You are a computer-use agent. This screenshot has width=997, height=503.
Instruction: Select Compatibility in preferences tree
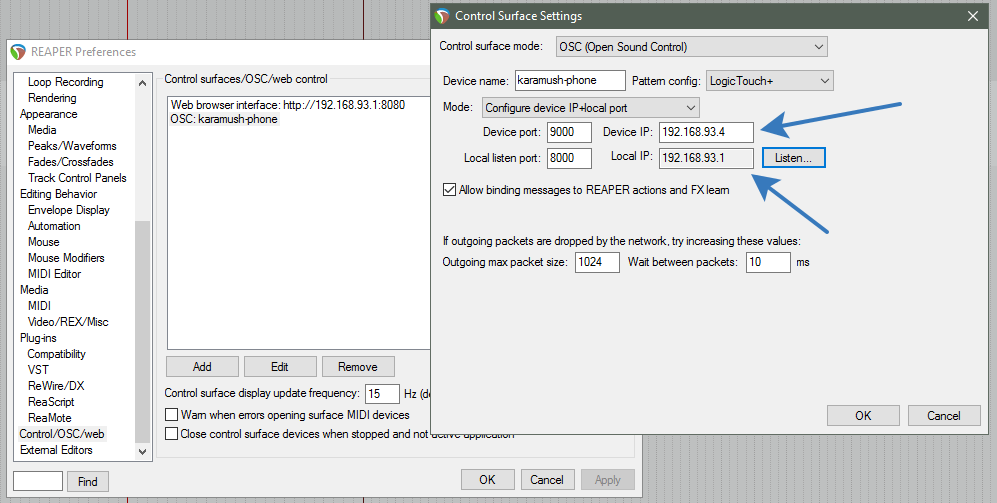[x=56, y=354]
